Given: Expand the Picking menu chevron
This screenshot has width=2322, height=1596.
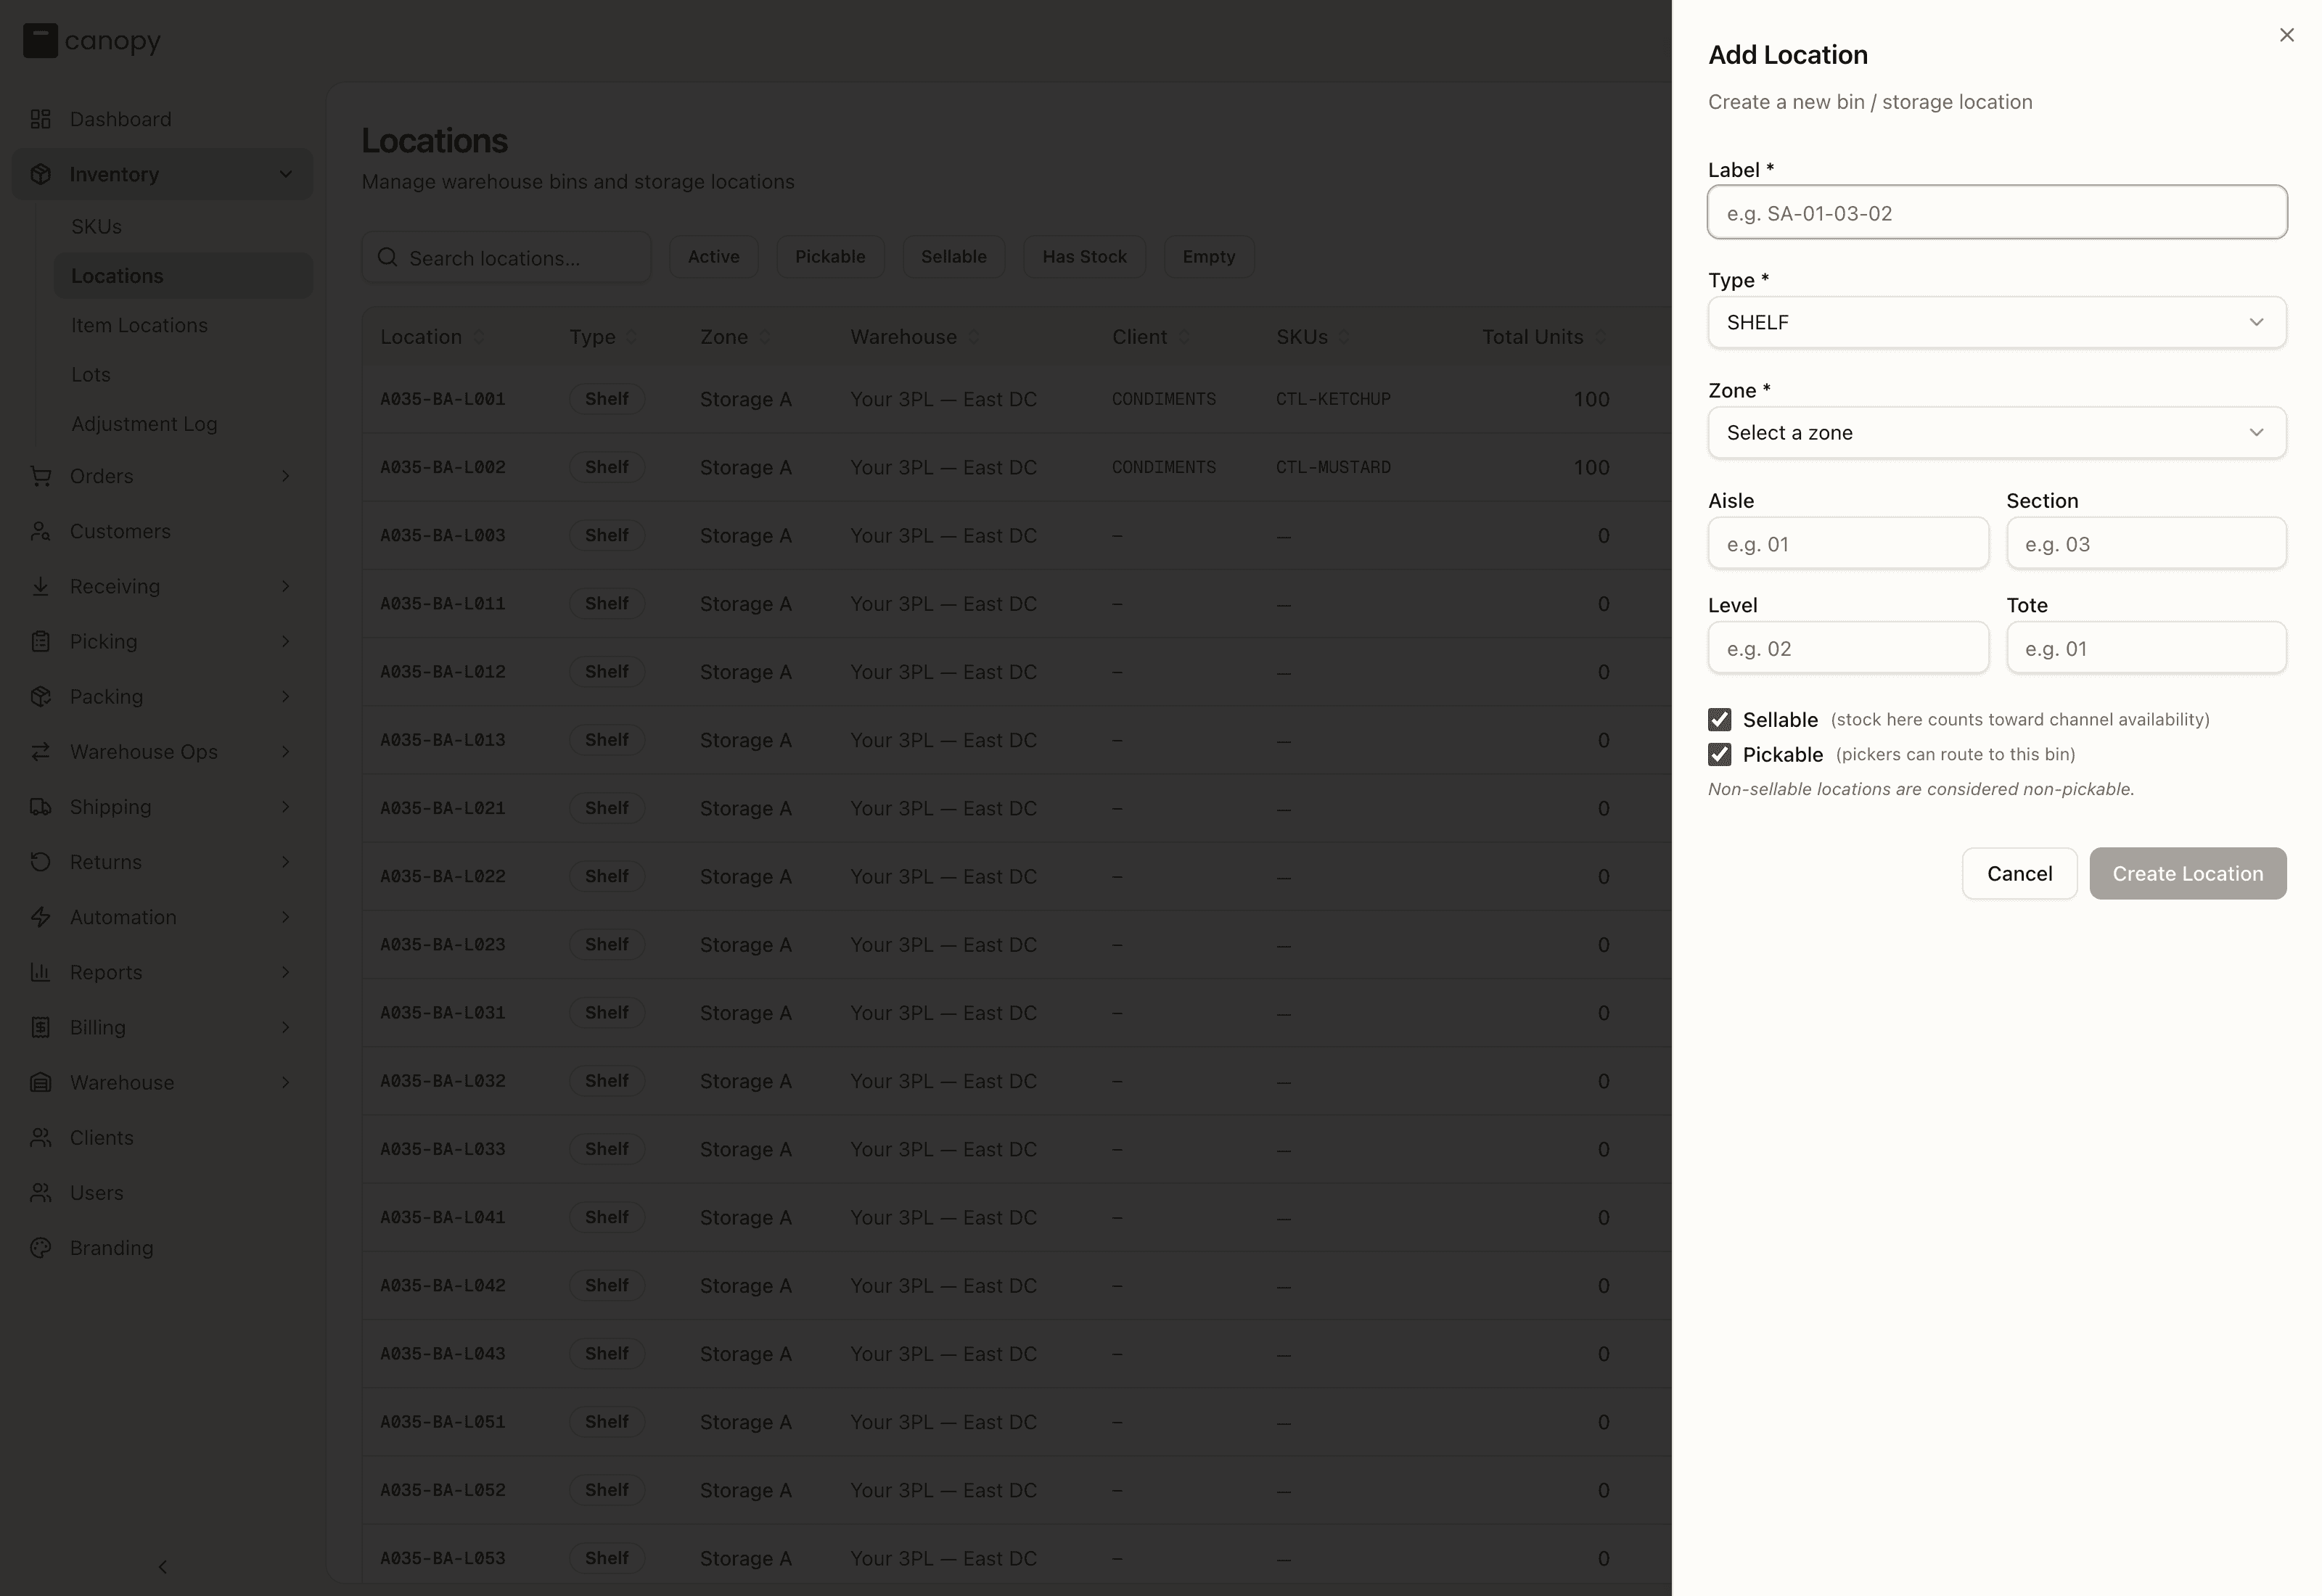Looking at the screenshot, I should click(x=286, y=641).
